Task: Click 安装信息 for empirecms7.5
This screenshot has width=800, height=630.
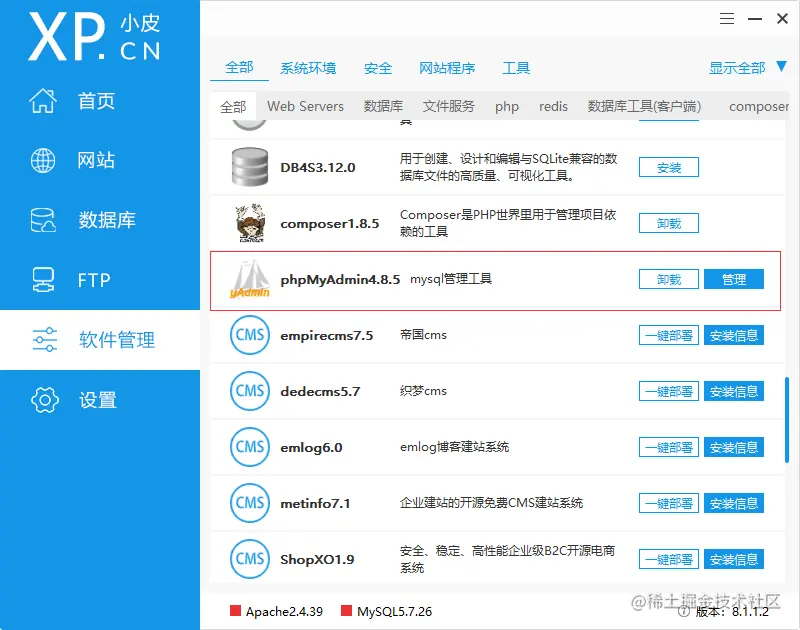Action: point(734,335)
